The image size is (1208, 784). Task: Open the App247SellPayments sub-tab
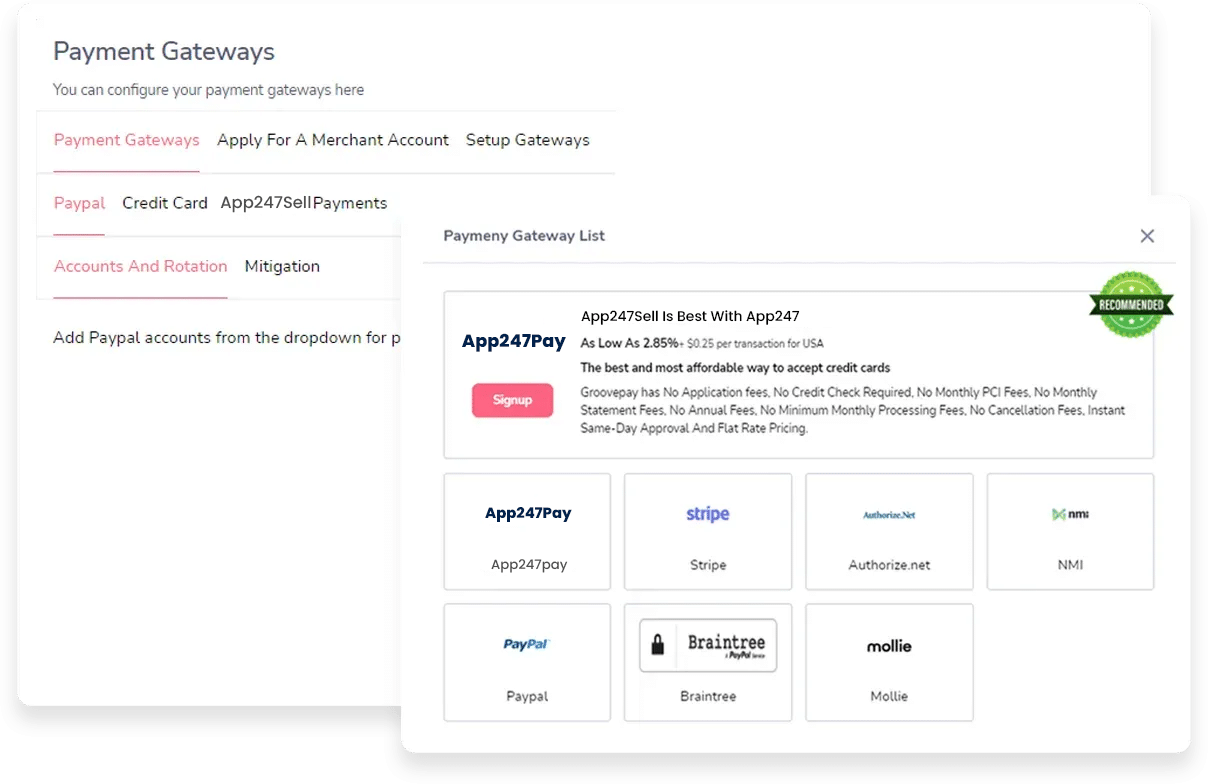(x=304, y=203)
